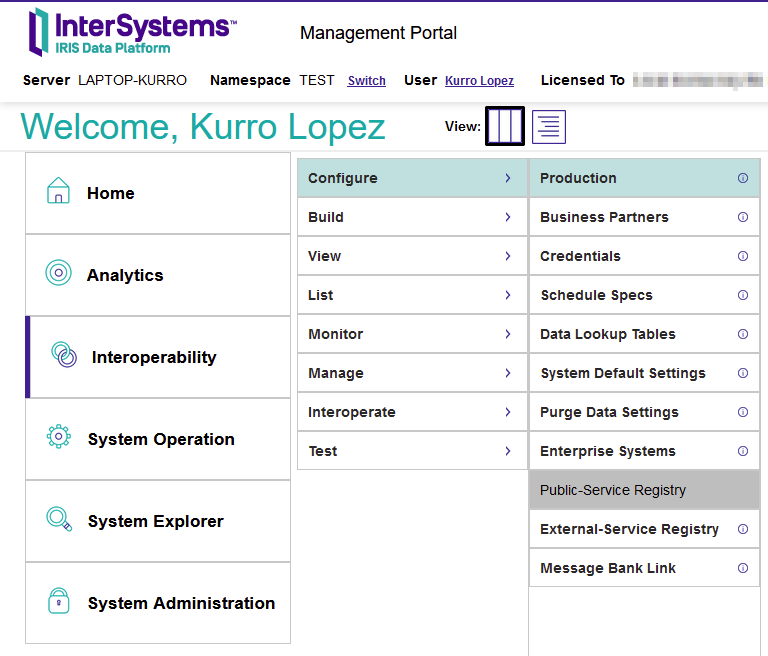Expand the Manage submenu chevron
The width and height of the screenshot is (768, 656).
click(508, 373)
